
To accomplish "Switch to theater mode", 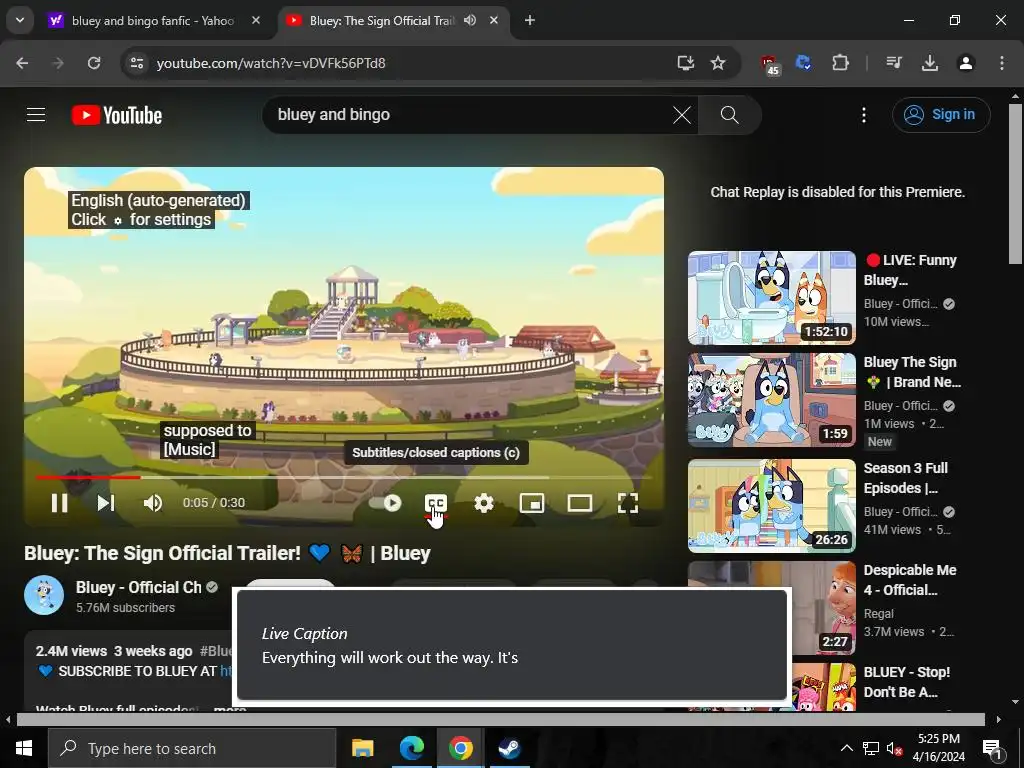I will pyautogui.click(x=580, y=503).
